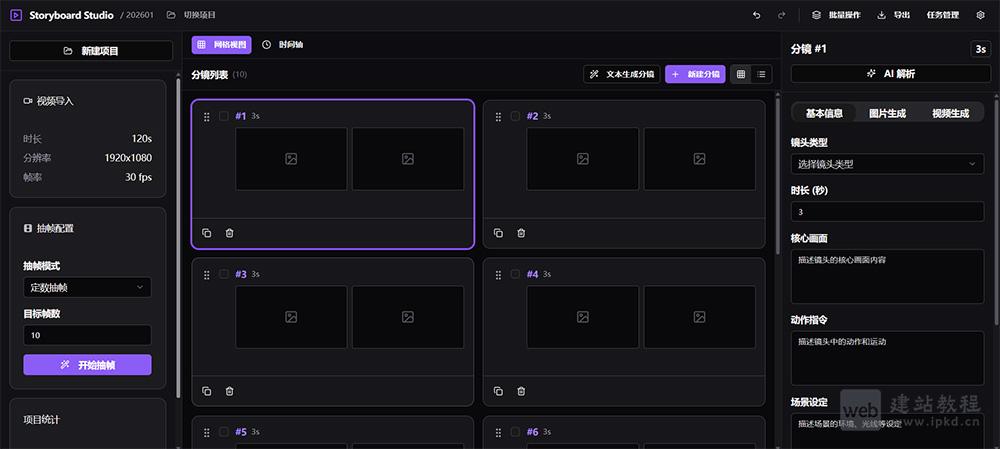
Task: Click the storyboard list vertical scrollbar
Action: [x=776, y=250]
